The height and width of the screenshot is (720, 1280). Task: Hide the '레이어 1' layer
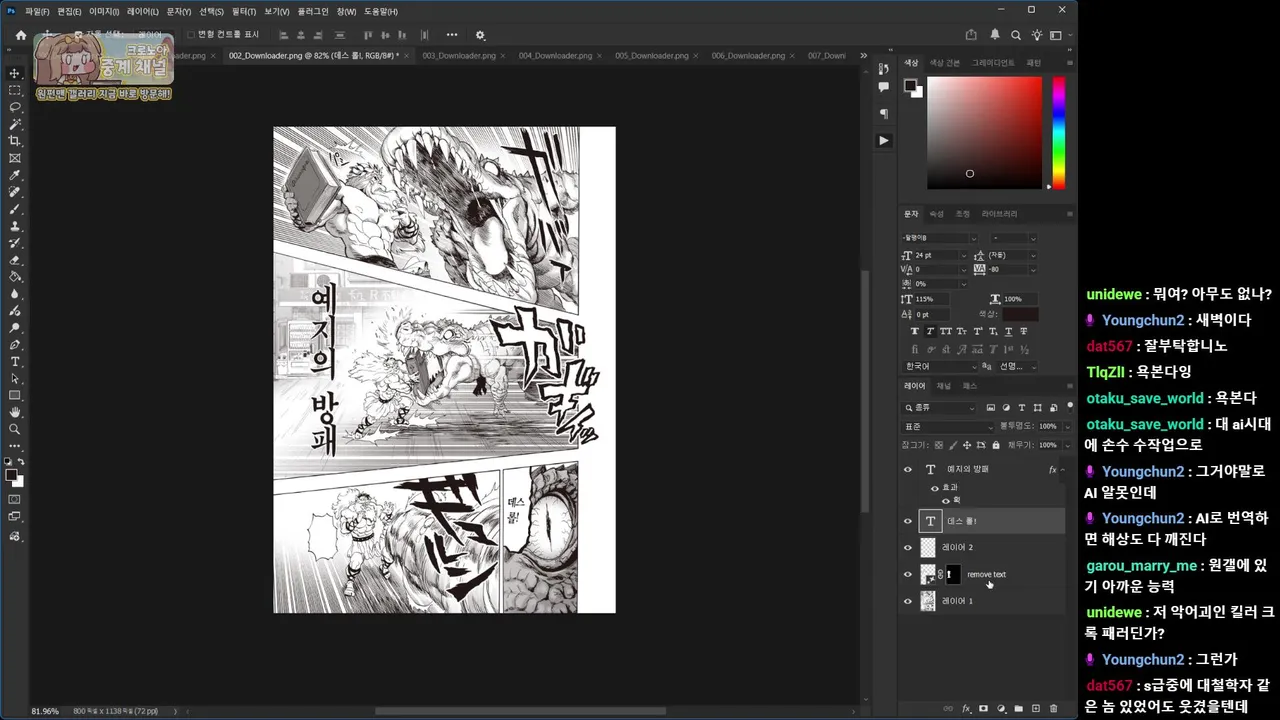click(908, 601)
